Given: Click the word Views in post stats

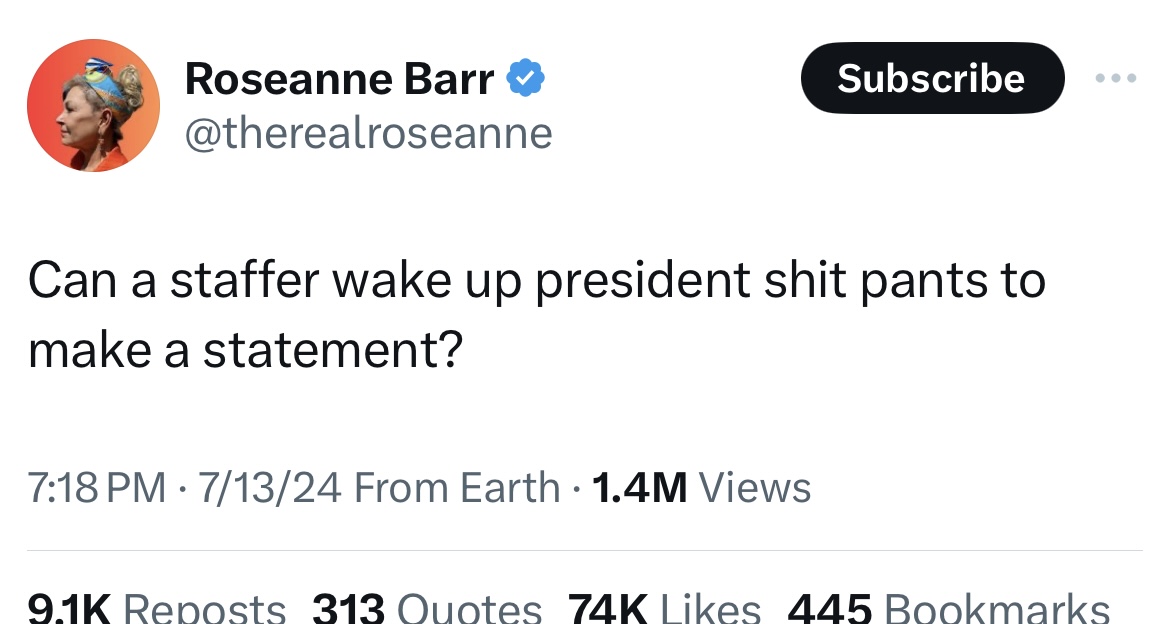Looking at the screenshot, I should pyautogui.click(x=754, y=487).
